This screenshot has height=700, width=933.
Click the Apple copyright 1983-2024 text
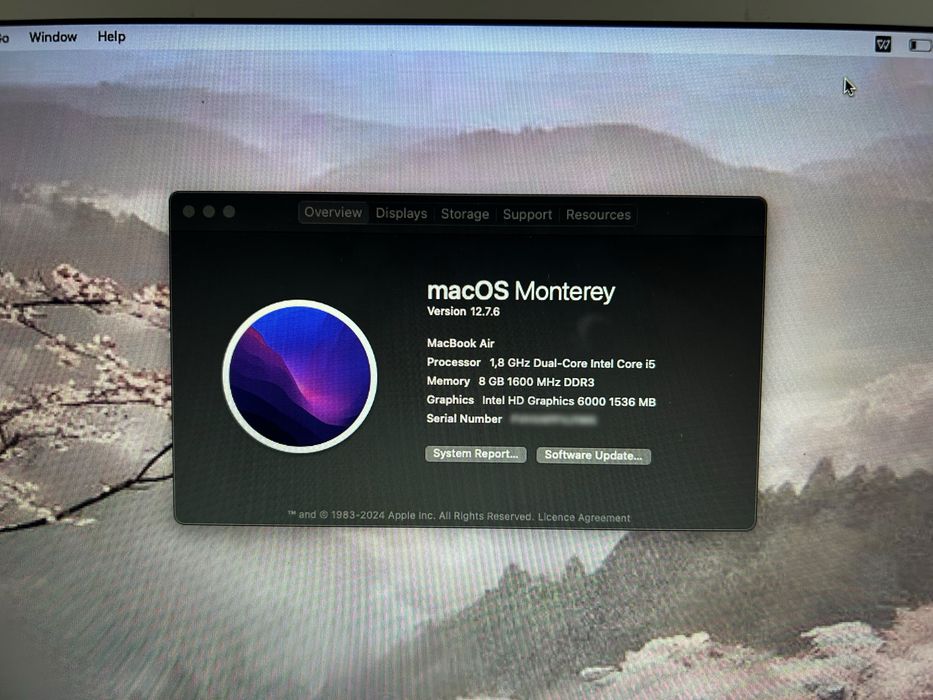(411, 515)
